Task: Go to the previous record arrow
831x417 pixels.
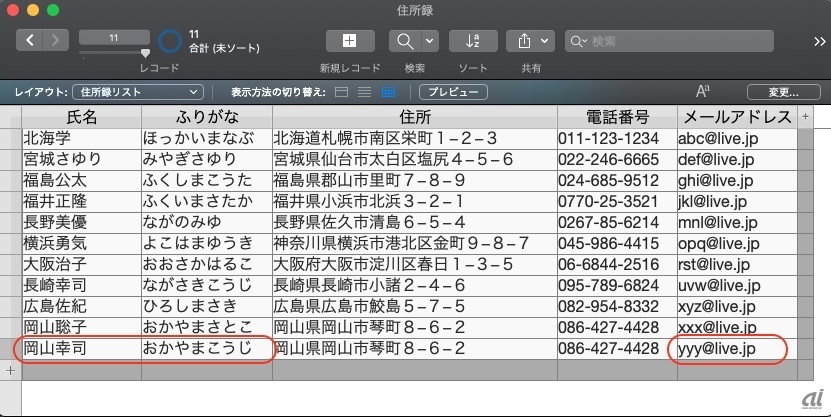Action: click(31, 41)
